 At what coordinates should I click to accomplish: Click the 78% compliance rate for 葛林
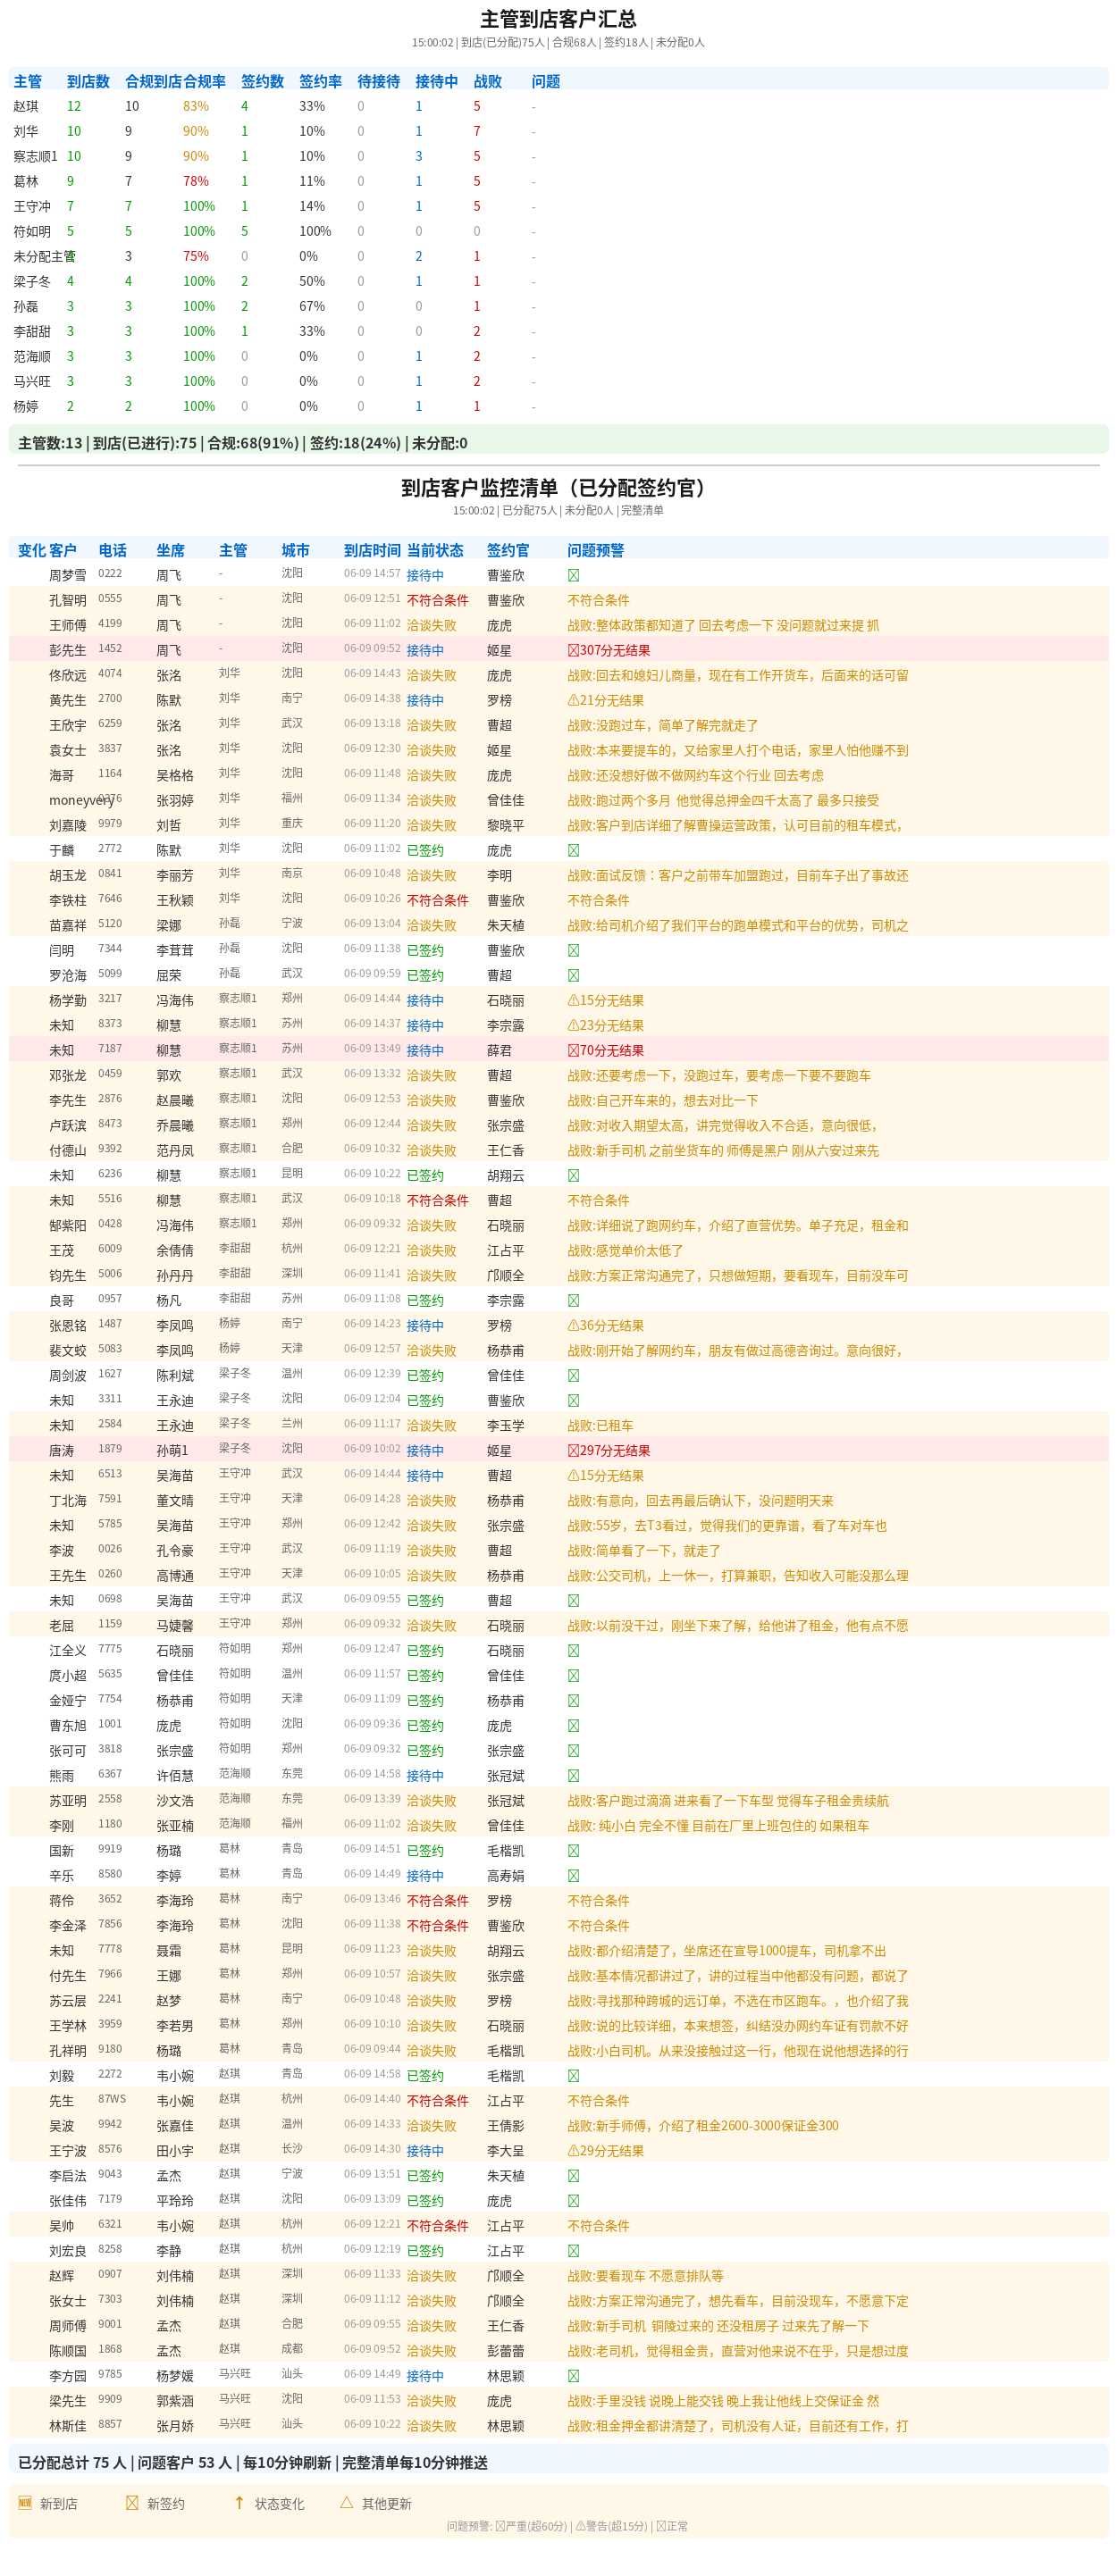(x=196, y=181)
